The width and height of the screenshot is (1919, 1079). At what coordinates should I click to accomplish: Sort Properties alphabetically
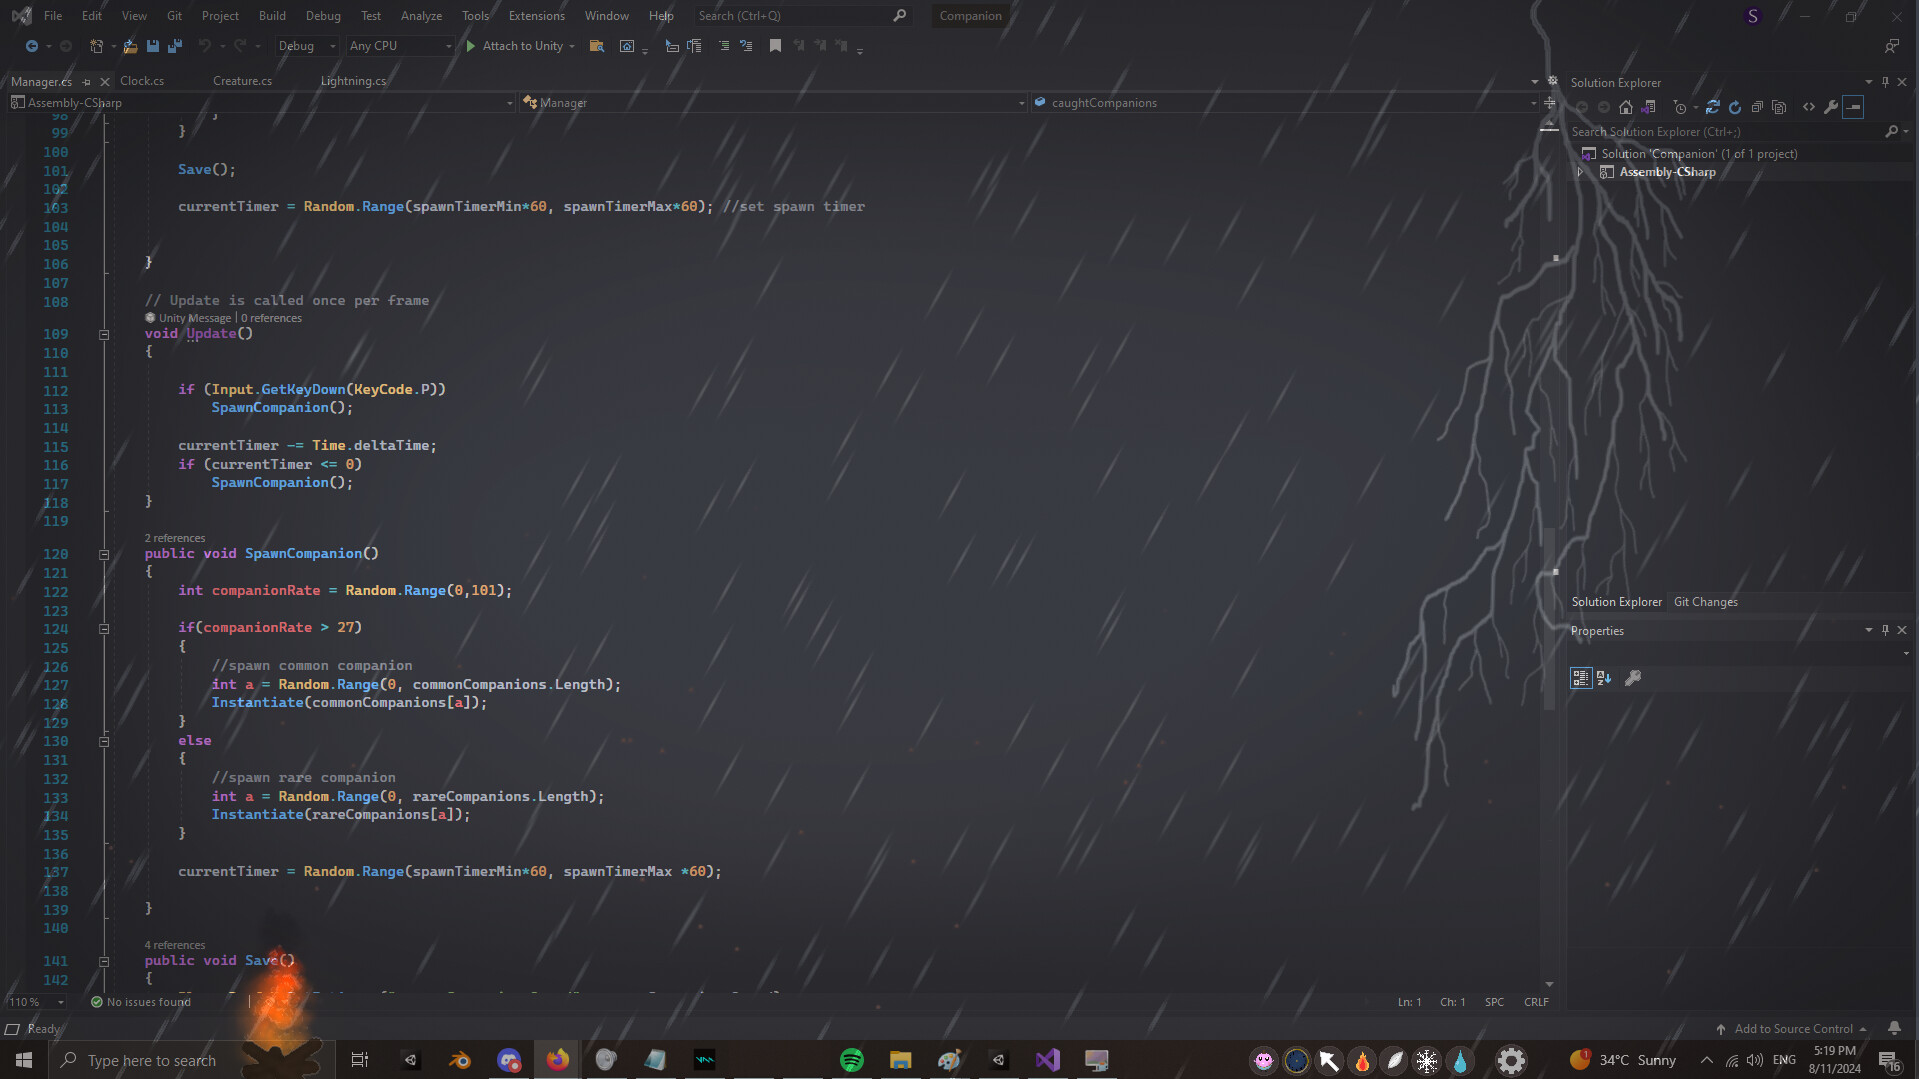tap(1605, 678)
